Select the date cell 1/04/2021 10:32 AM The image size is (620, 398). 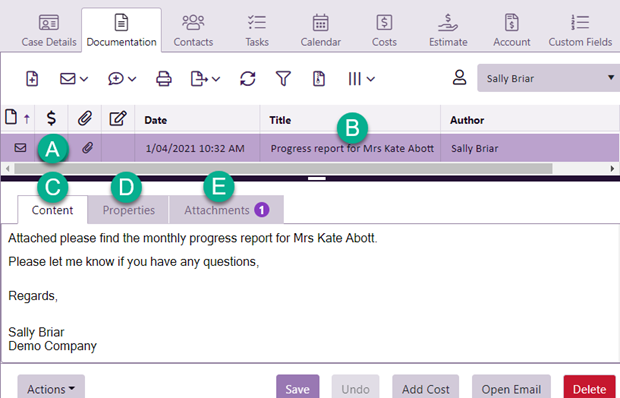[195, 149]
